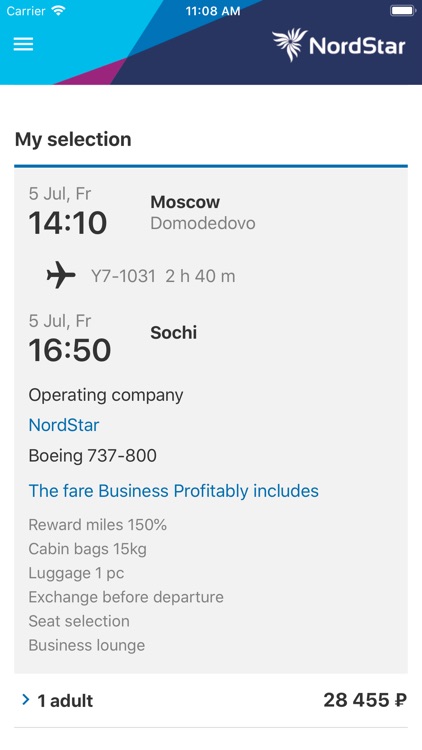Image resolution: width=422 pixels, height=750 pixels.
Task: Tap the total price 28 455 ₽
Action: coord(365,700)
